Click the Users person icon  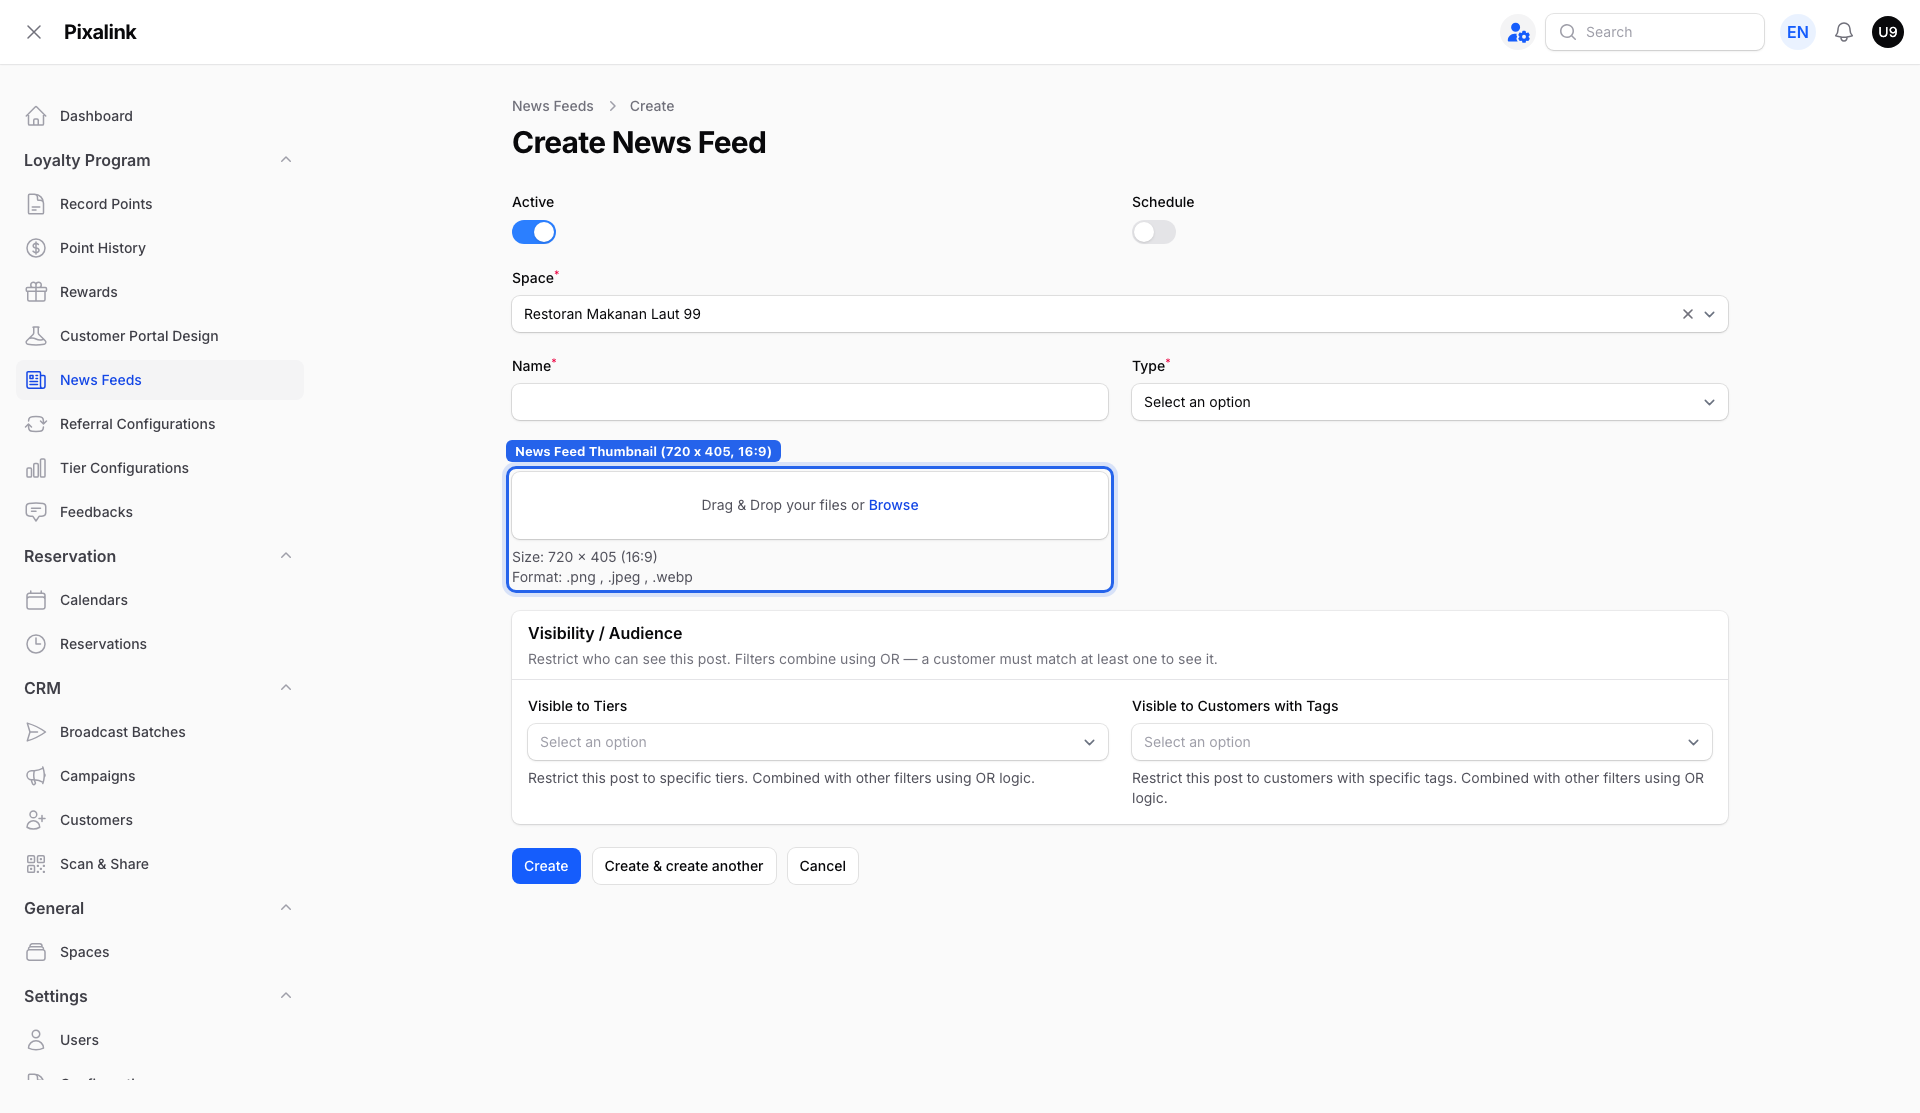click(36, 1040)
